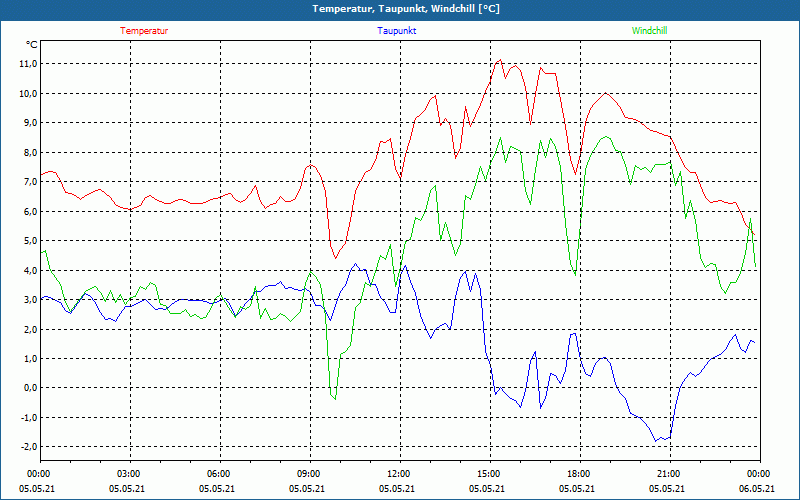Click the "09:00" time label
This screenshot has width=800, height=500.
pos(307,474)
